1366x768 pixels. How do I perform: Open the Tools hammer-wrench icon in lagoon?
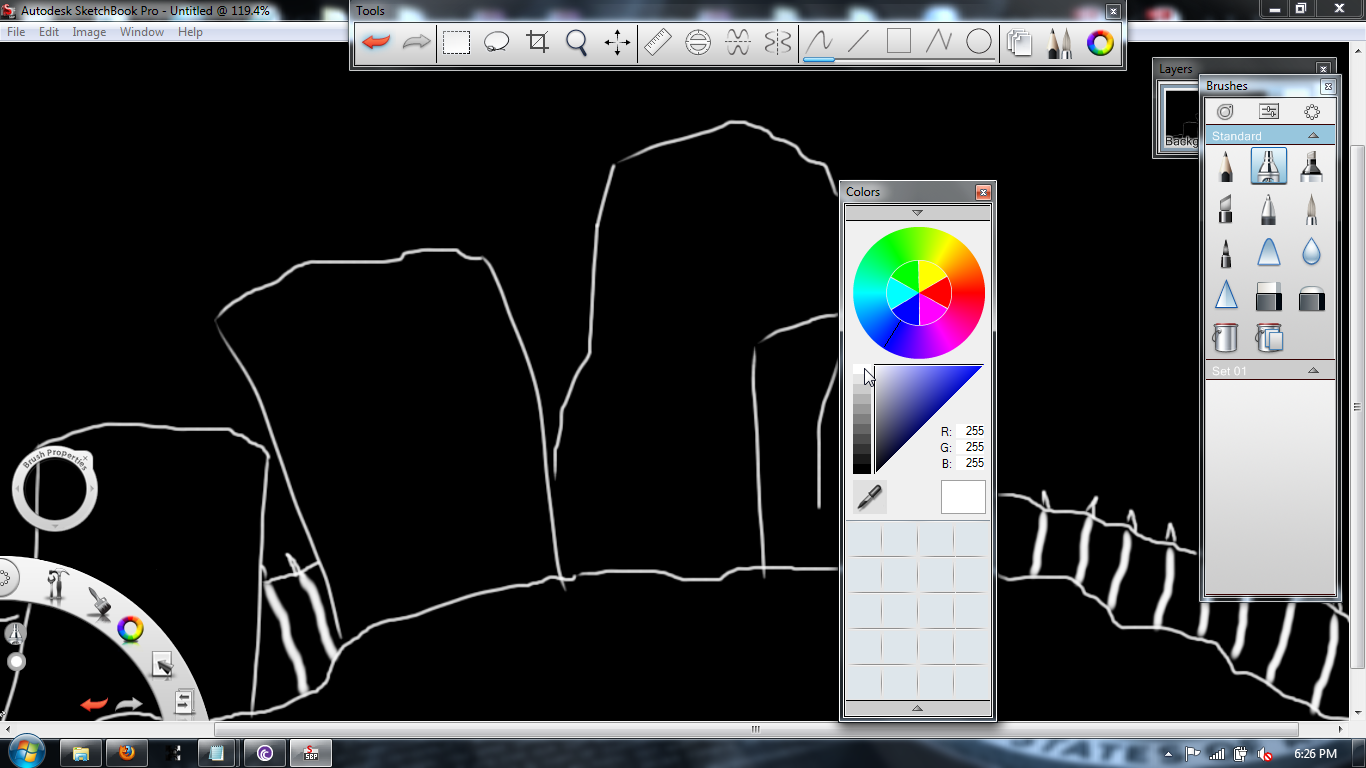click(56, 585)
